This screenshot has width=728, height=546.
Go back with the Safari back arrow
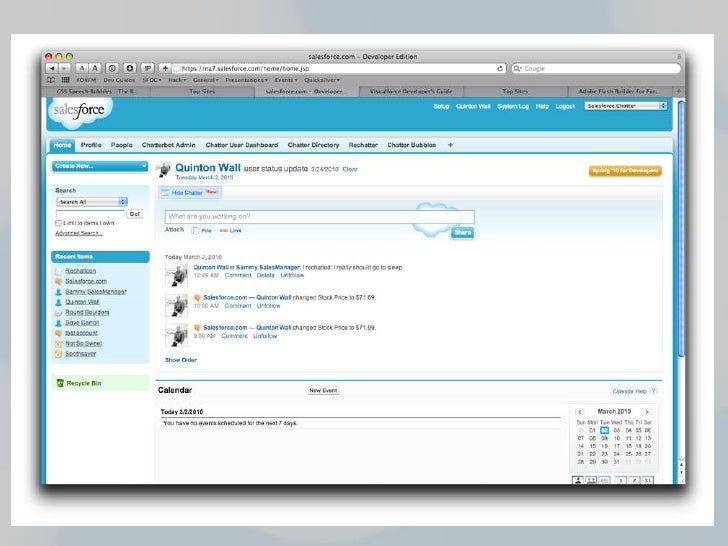pos(52,68)
